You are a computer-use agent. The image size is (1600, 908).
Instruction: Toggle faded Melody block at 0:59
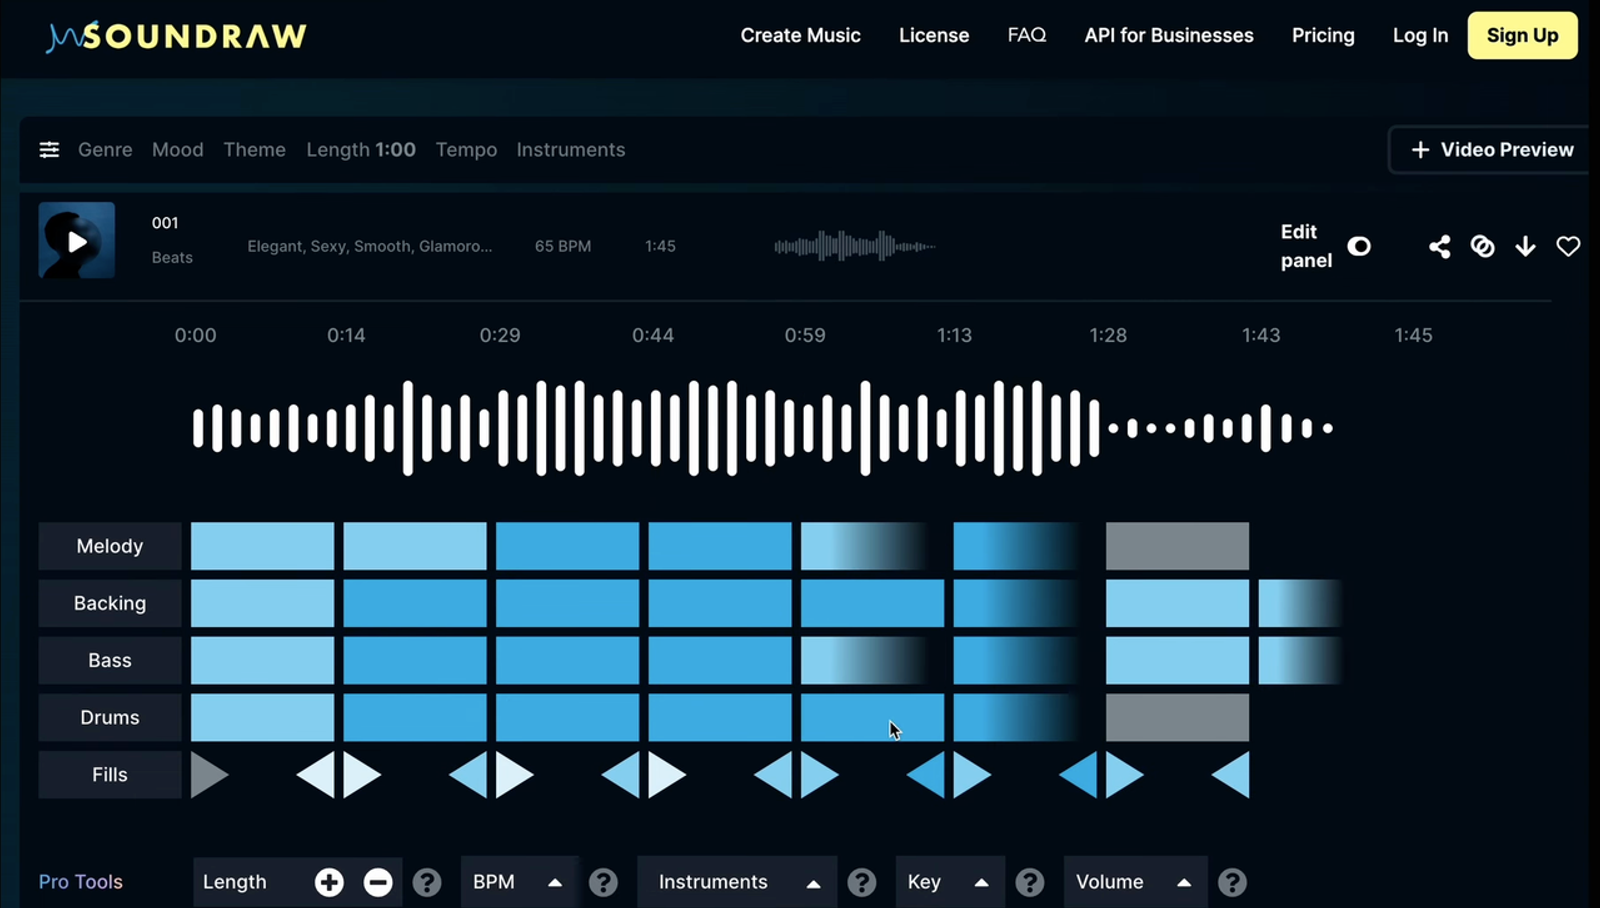[866, 546]
